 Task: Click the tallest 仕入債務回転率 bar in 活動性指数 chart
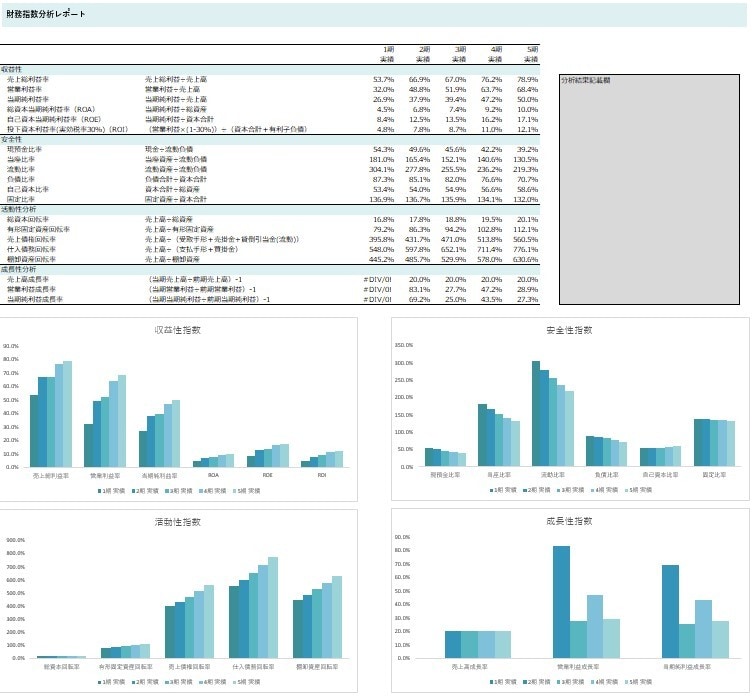tap(273, 607)
